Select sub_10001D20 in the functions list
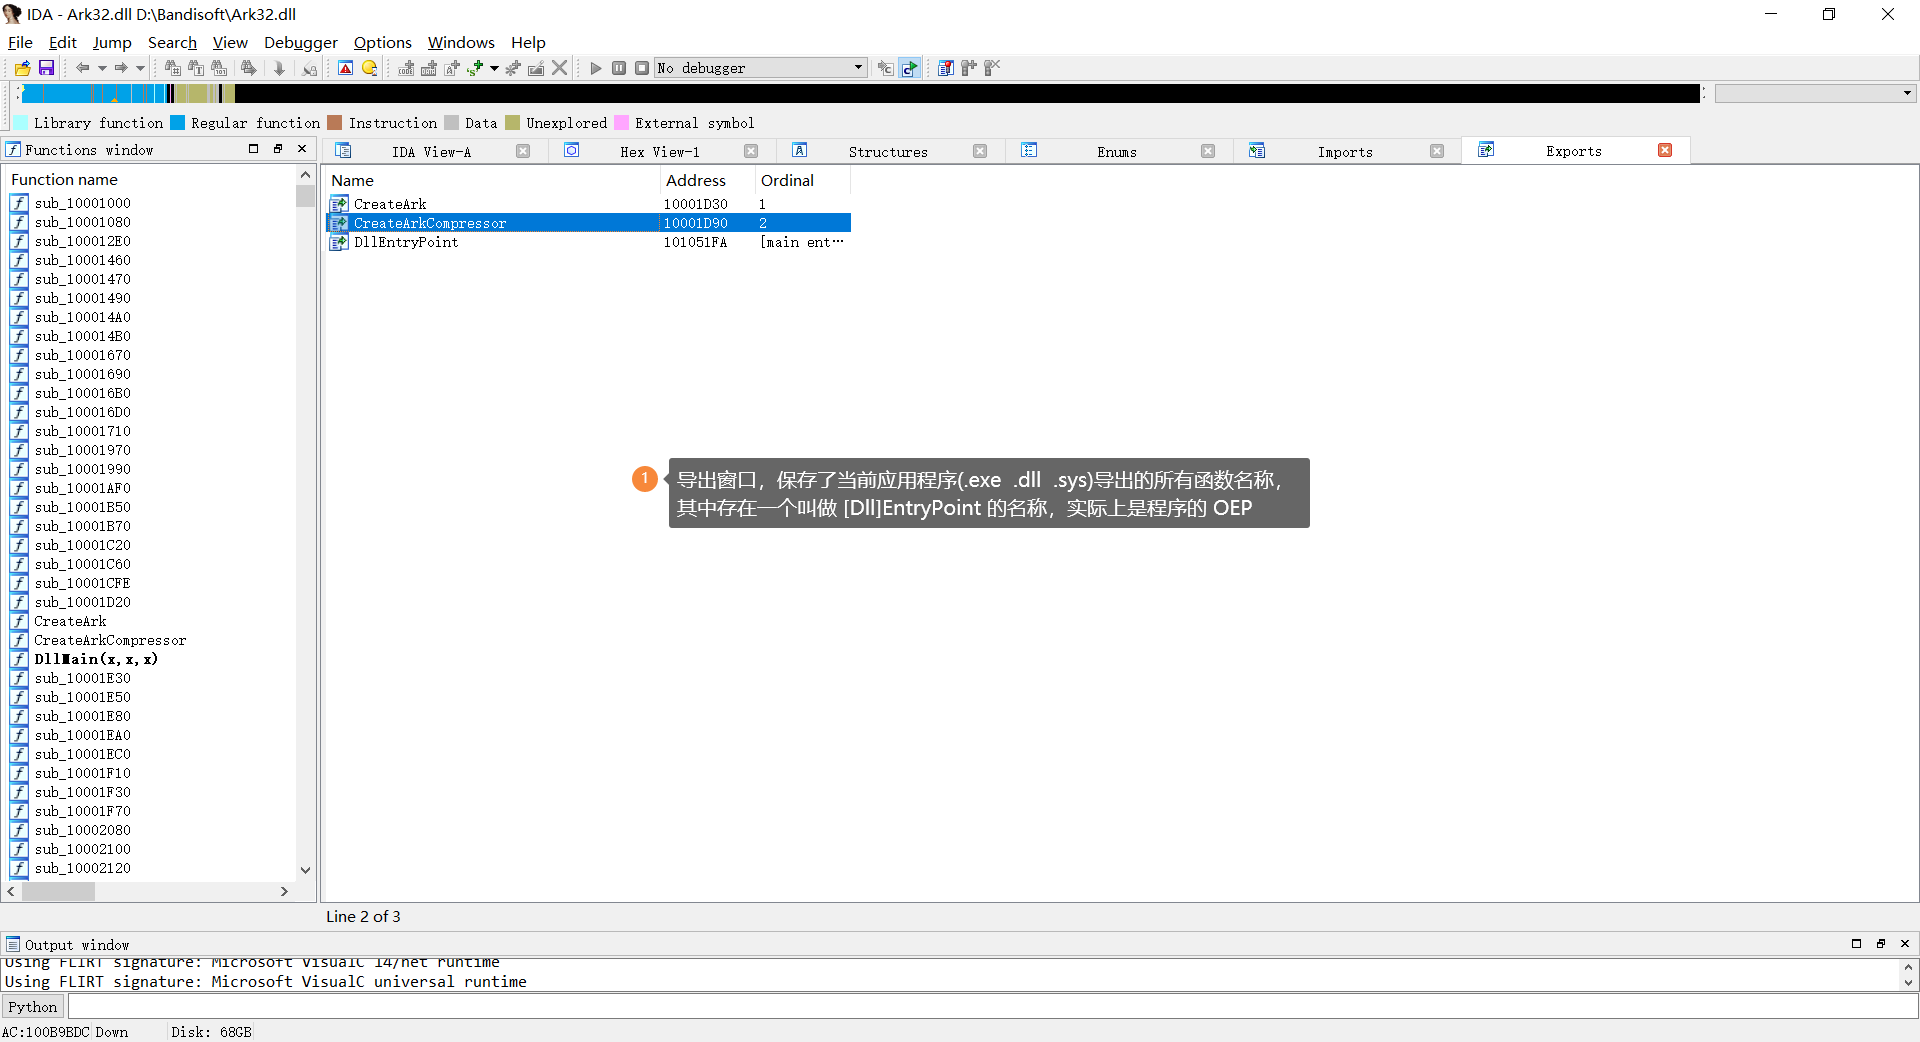The height and width of the screenshot is (1042, 1920). 83,602
